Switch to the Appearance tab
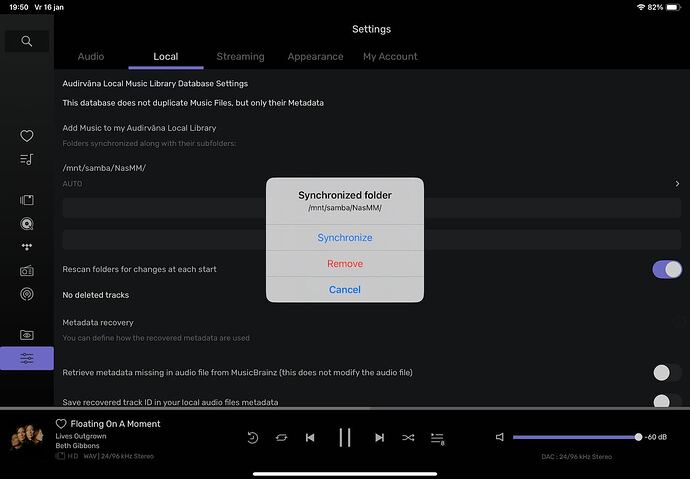Screen dimensions: 690x479 point(315,57)
